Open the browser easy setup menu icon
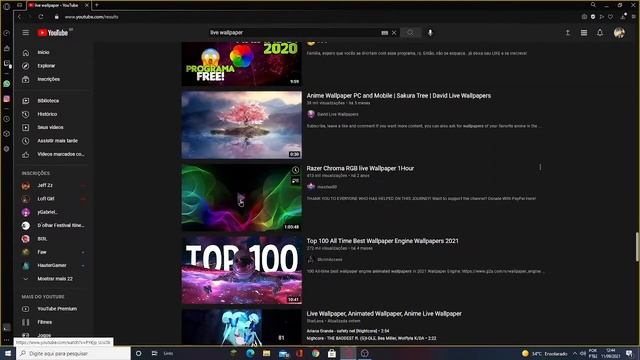 633,17
